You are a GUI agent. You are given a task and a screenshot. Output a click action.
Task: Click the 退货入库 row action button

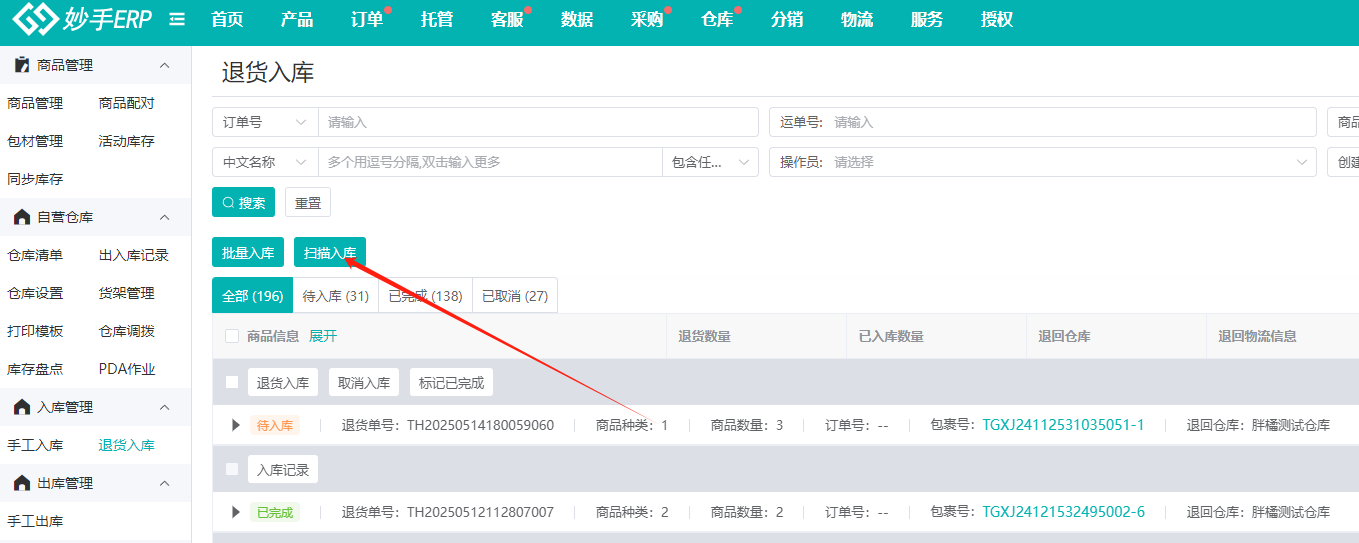click(283, 382)
